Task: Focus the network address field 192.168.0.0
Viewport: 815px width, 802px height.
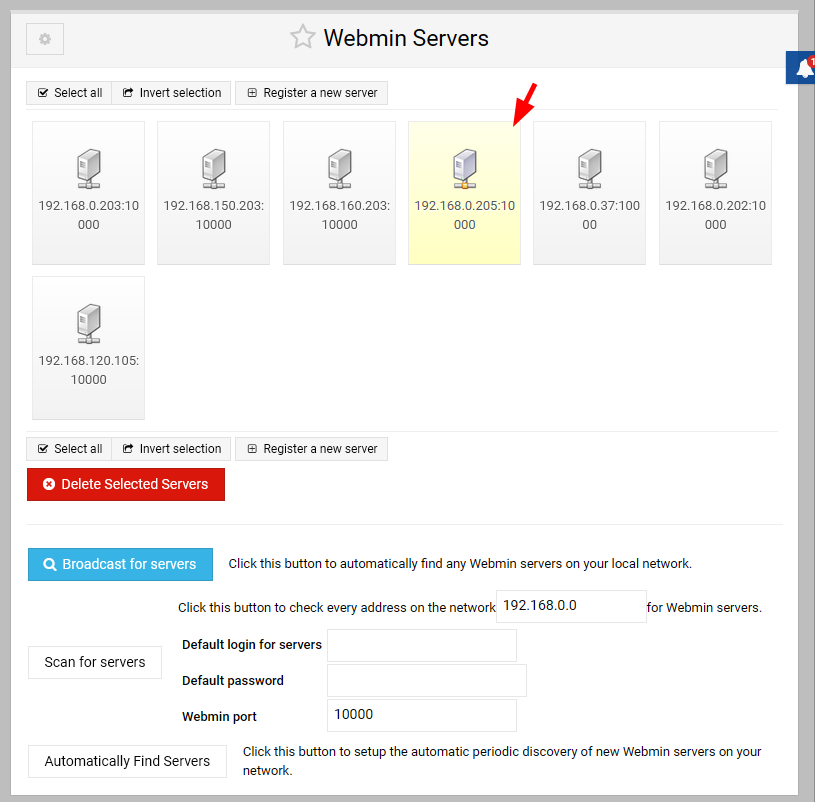Action: tap(571, 606)
